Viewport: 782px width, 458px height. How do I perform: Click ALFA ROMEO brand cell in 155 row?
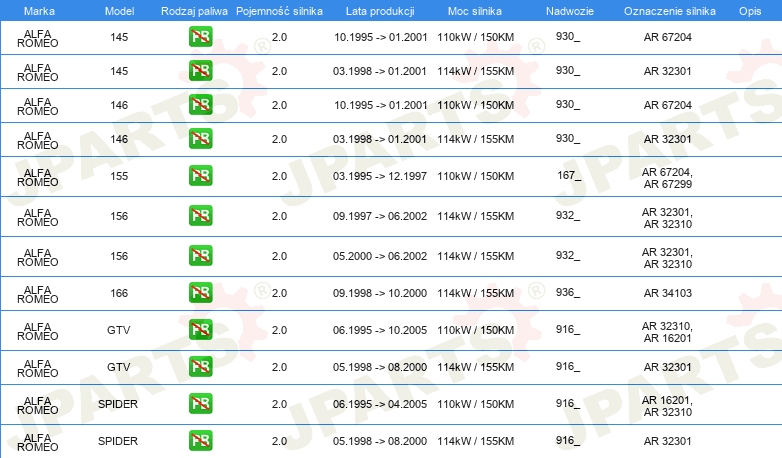tap(38, 178)
